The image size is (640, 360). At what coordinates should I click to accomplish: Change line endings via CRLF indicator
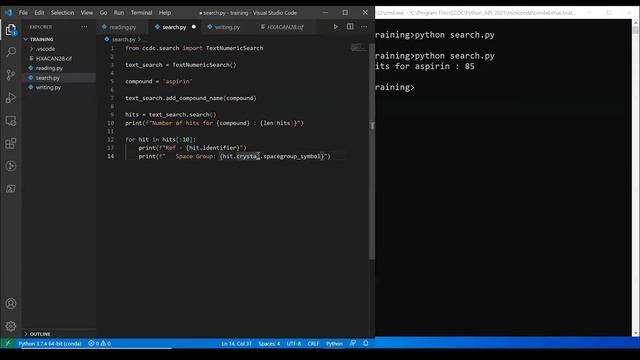pos(313,344)
